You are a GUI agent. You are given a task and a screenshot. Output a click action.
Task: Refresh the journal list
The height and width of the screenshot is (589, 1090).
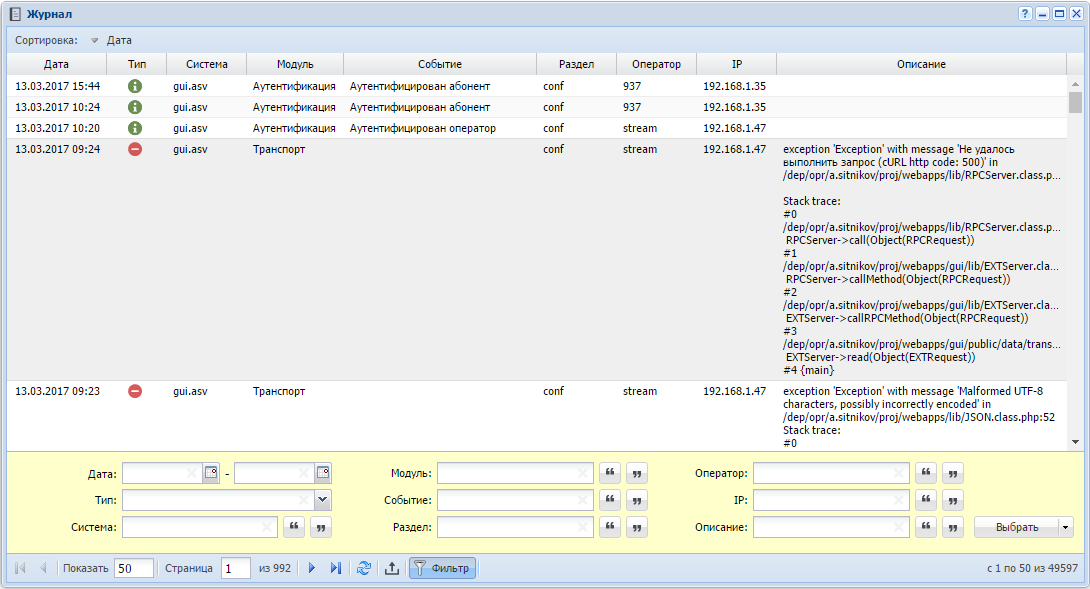pyautogui.click(x=364, y=568)
